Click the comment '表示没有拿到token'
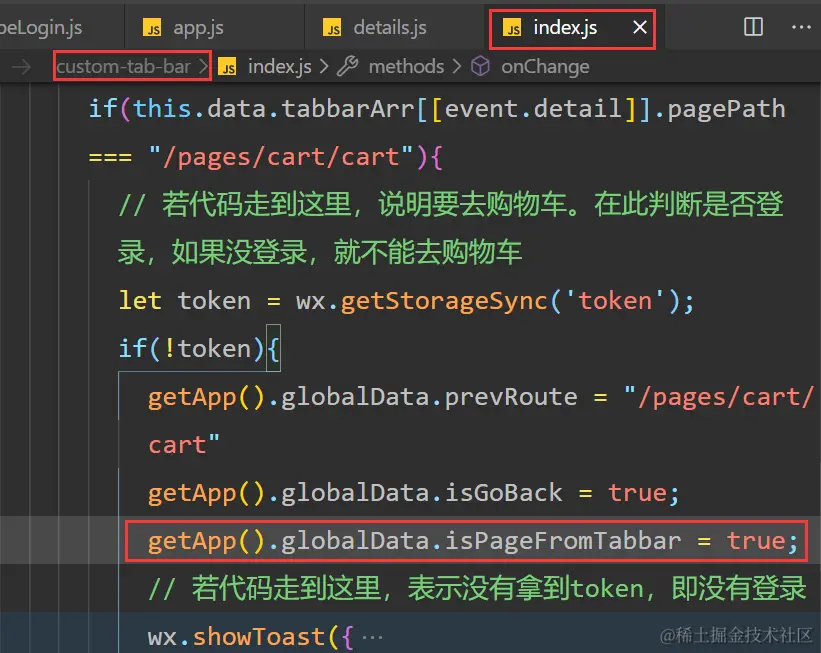821x653 pixels. [x=525, y=589]
